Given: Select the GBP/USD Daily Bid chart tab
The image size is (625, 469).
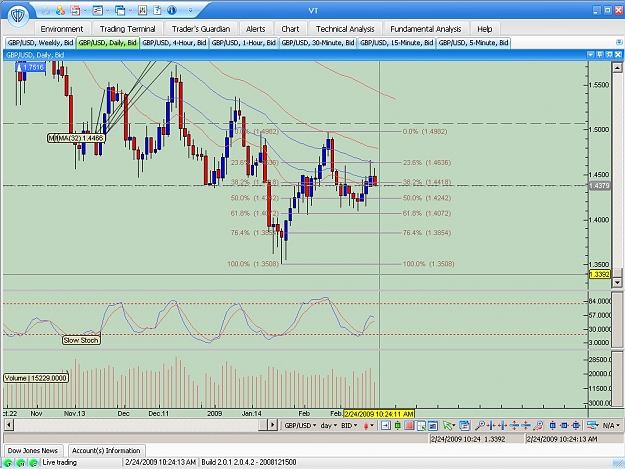Looking at the screenshot, I should [x=108, y=43].
